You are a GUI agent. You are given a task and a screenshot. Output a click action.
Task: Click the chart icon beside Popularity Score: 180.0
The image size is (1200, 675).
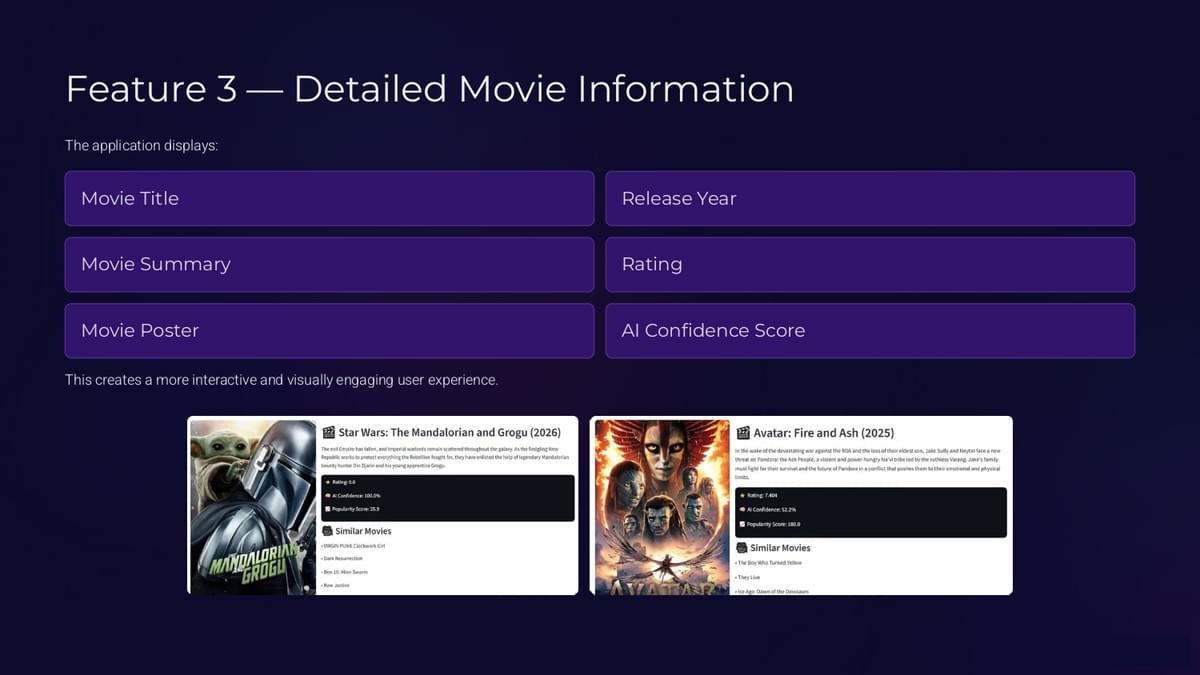click(x=742, y=524)
